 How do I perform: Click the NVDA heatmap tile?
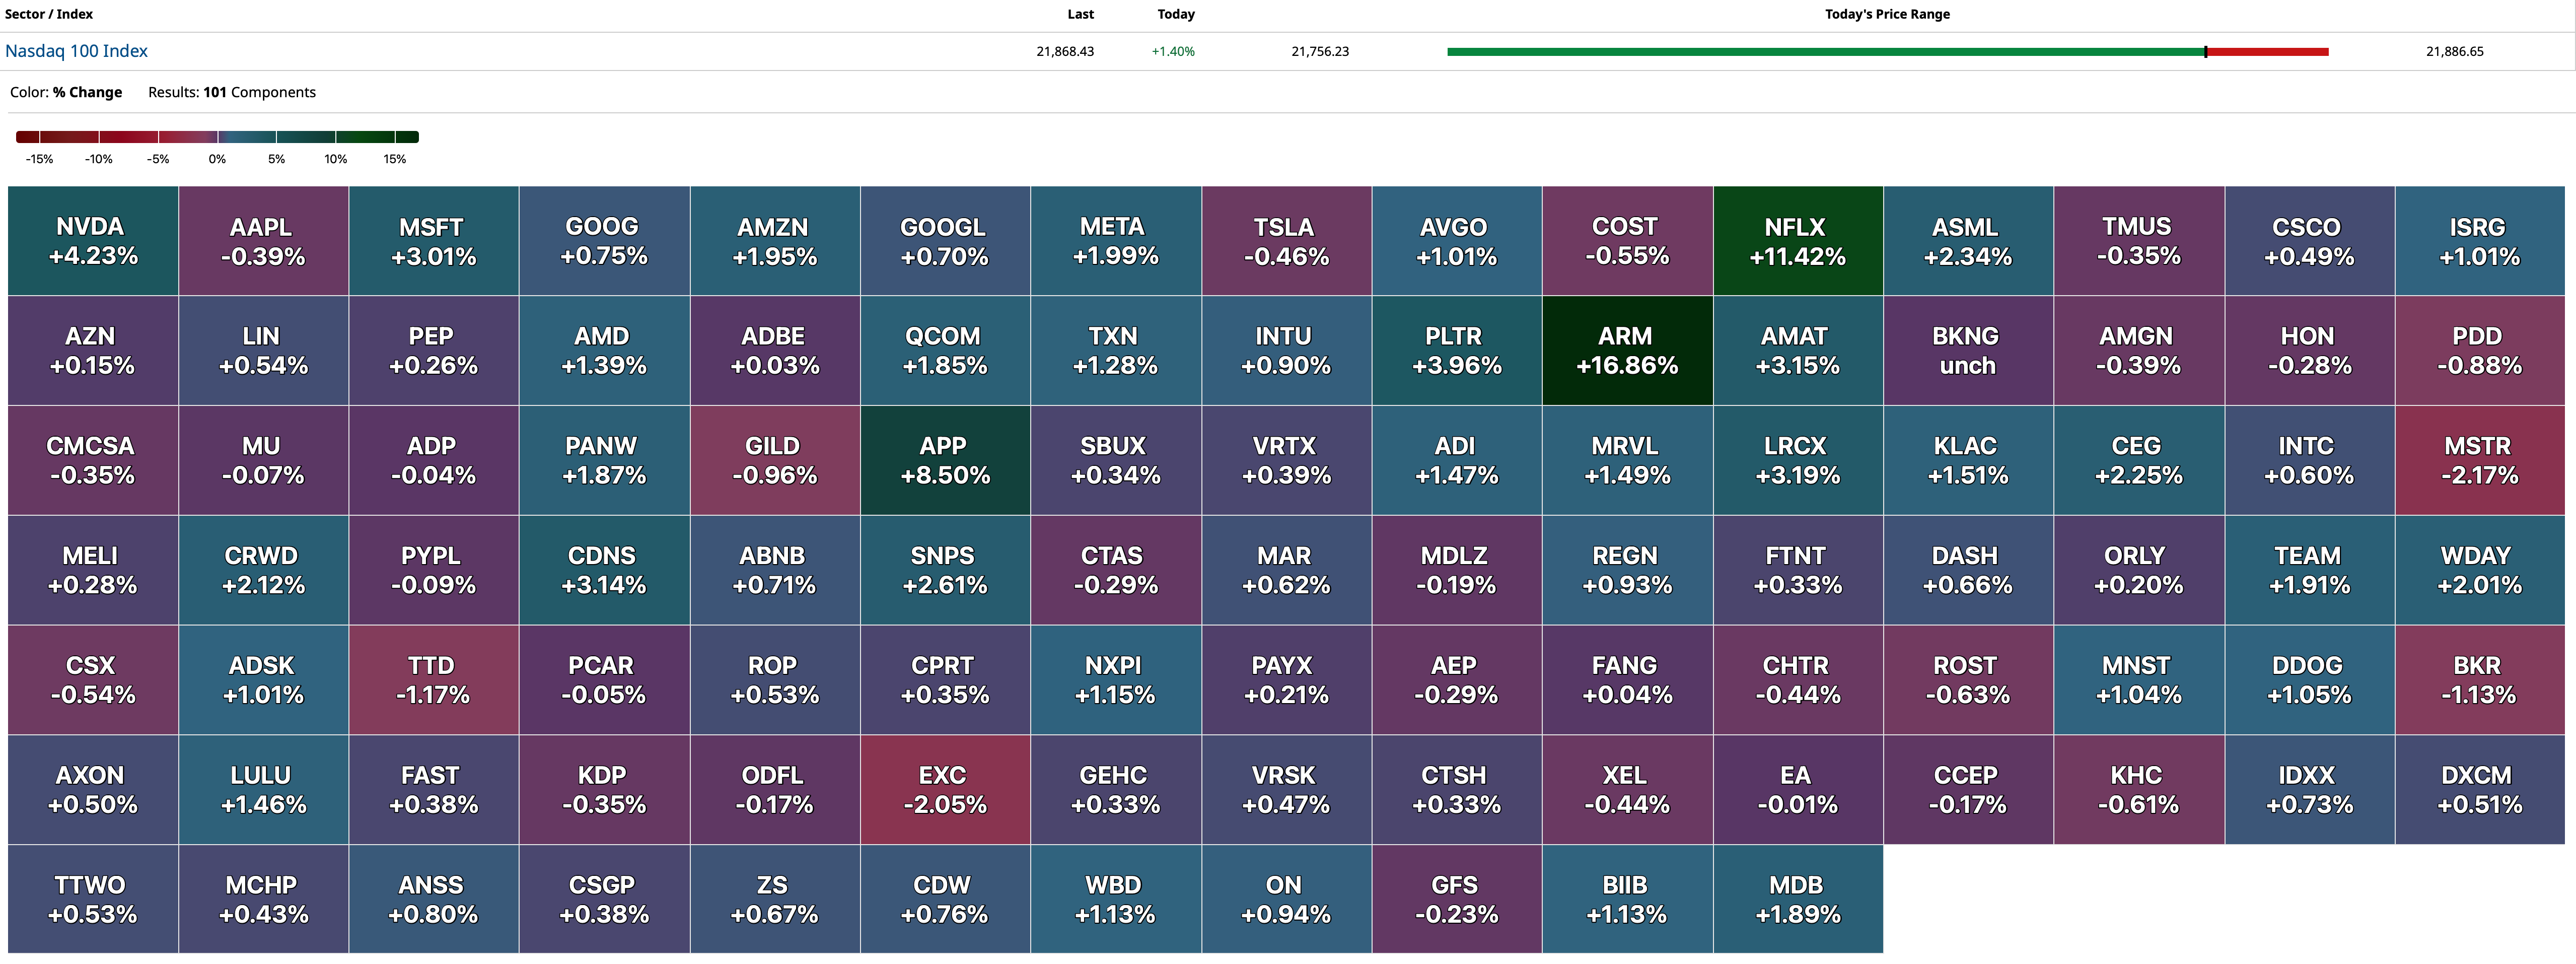pos(93,241)
